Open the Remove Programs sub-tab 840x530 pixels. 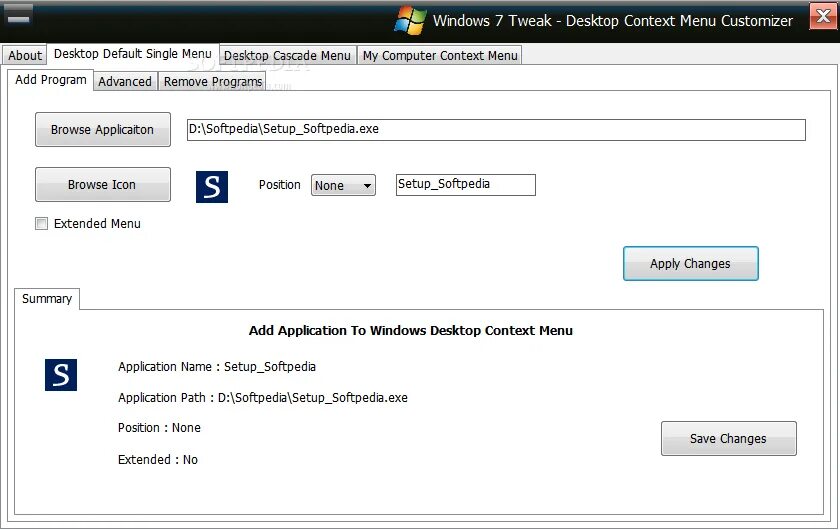tap(213, 81)
